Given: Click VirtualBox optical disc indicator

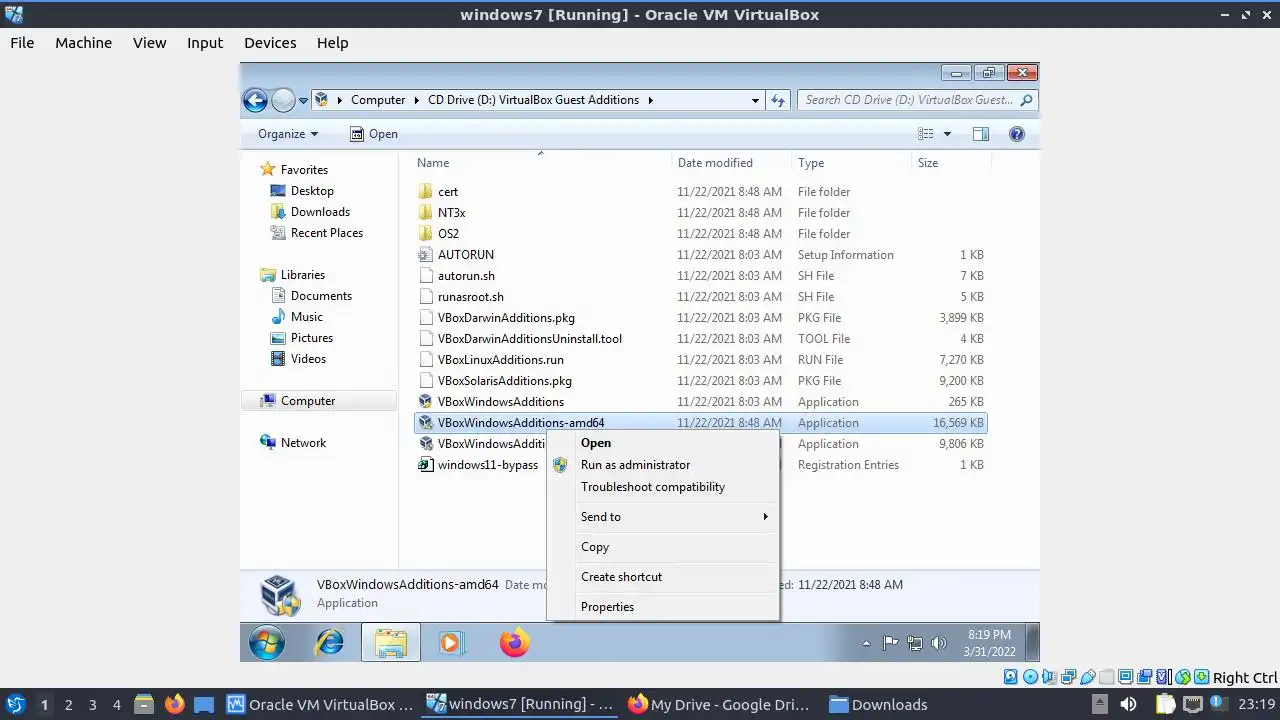Looking at the screenshot, I should pyautogui.click(x=1030, y=677).
